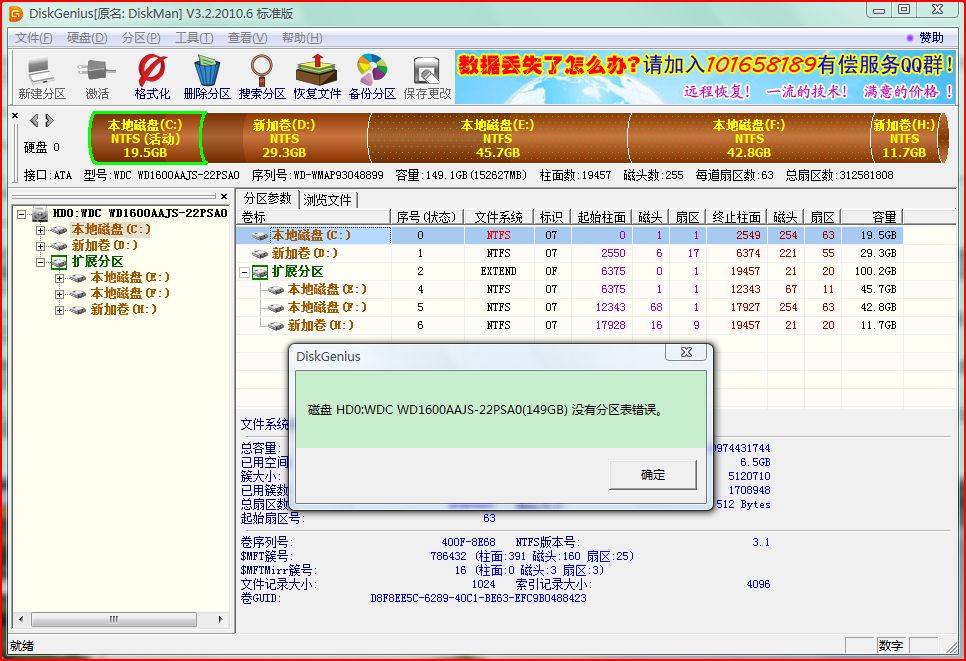
Task: Click the 赞助 sponsor icon
Action: coord(910,38)
